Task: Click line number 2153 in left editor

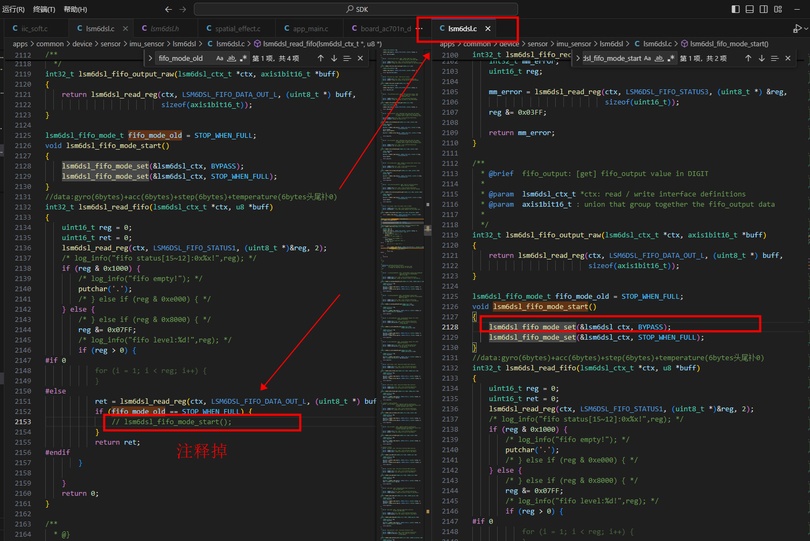Action: 23,422
